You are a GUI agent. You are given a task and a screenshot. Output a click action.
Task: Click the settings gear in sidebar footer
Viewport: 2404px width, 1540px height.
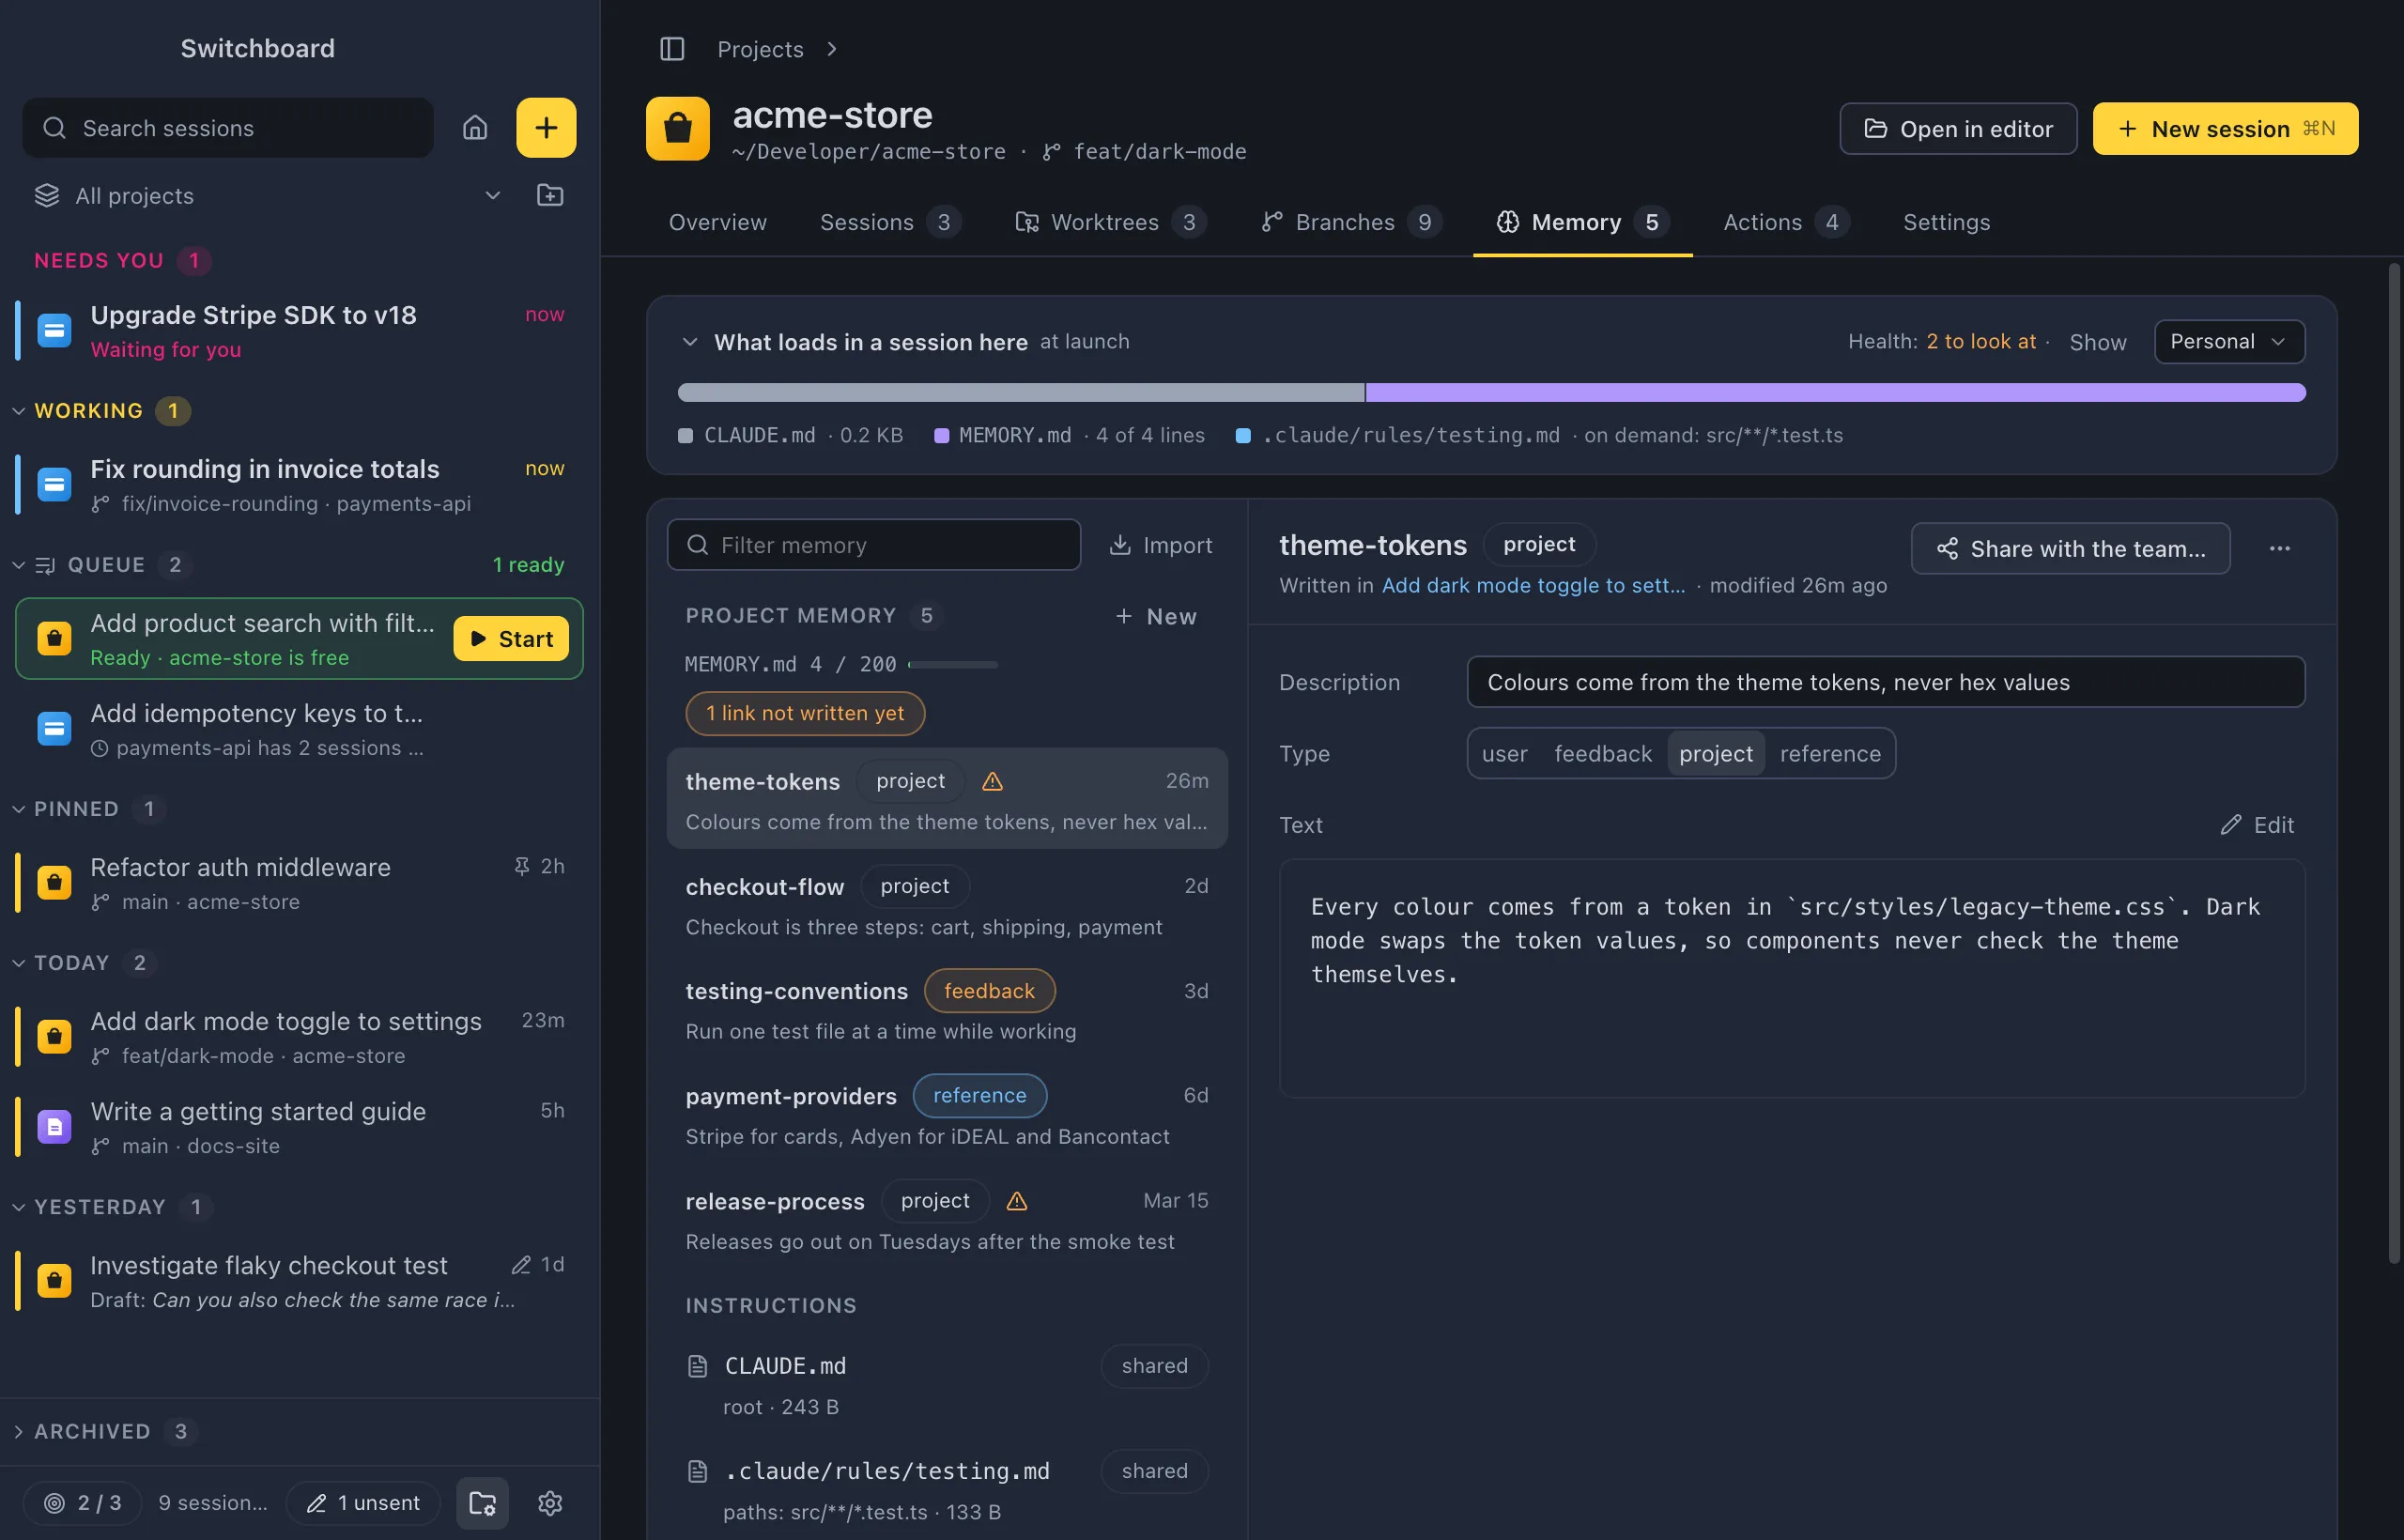click(x=550, y=1503)
